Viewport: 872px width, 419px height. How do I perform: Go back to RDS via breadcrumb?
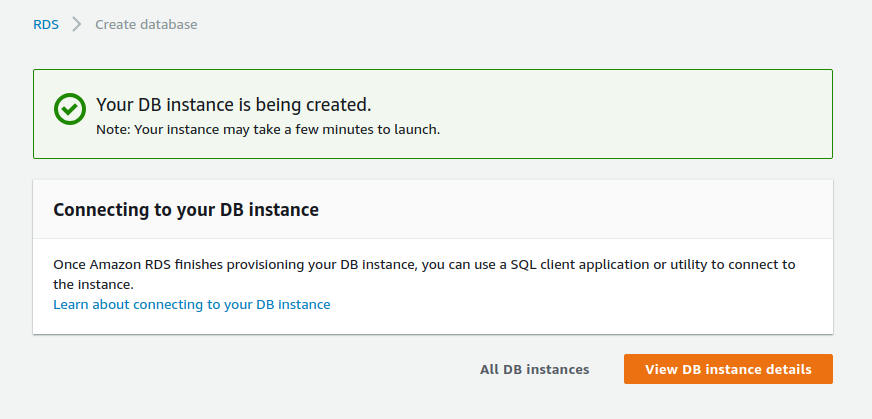[46, 24]
